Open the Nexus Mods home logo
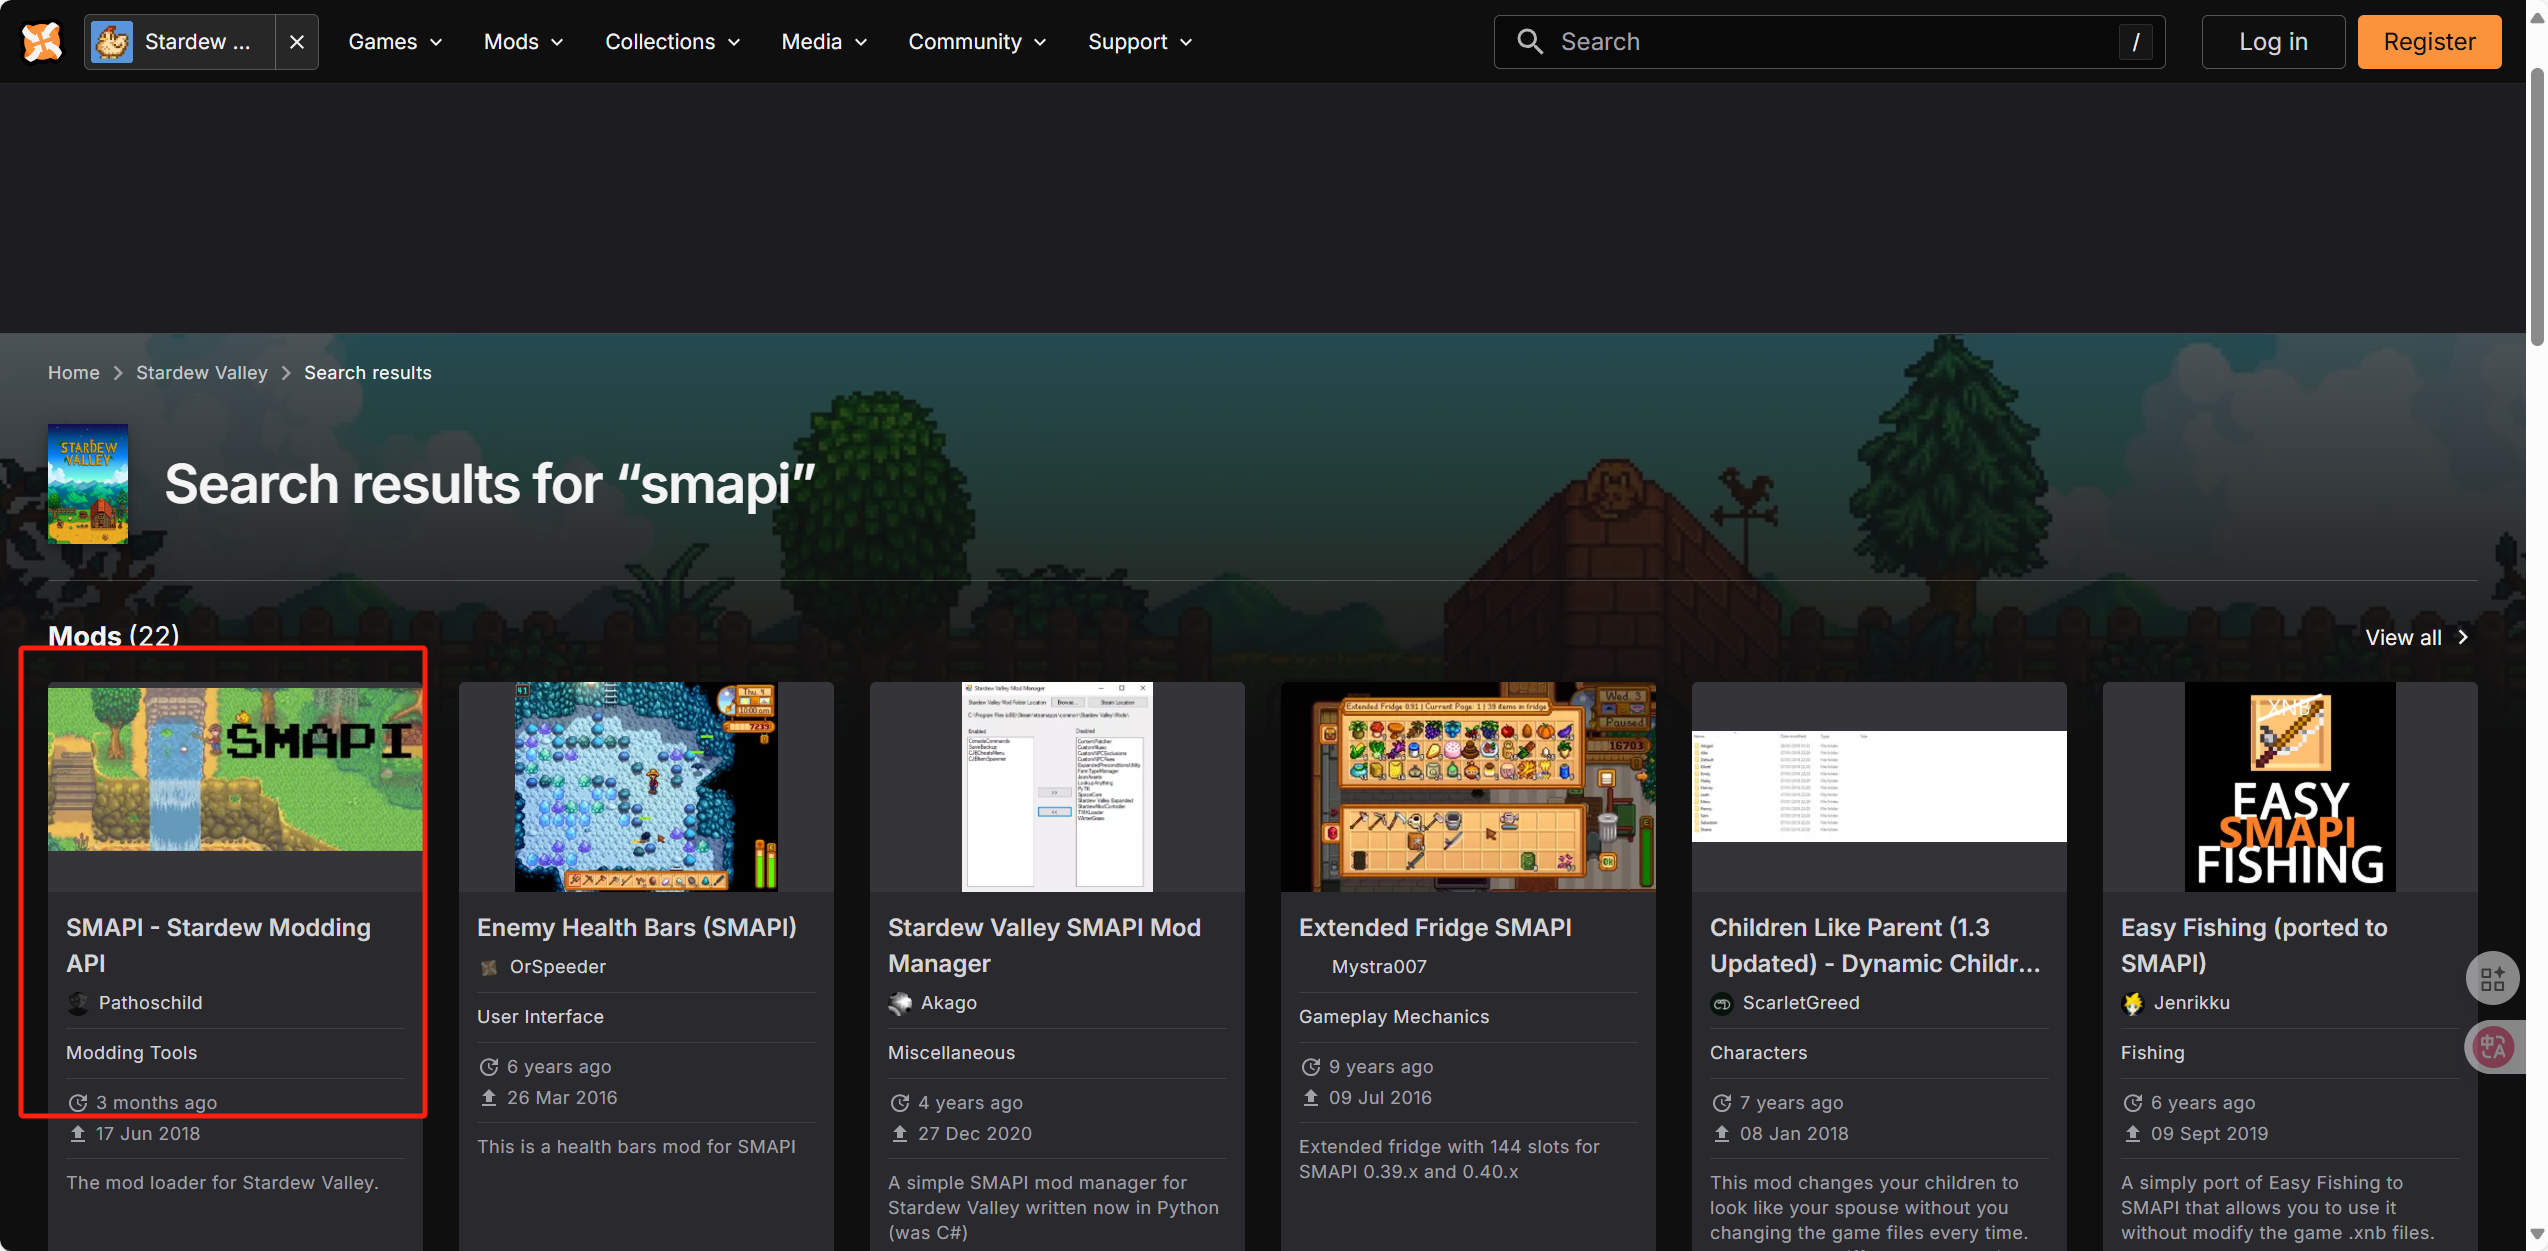 click(x=42, y=42)
